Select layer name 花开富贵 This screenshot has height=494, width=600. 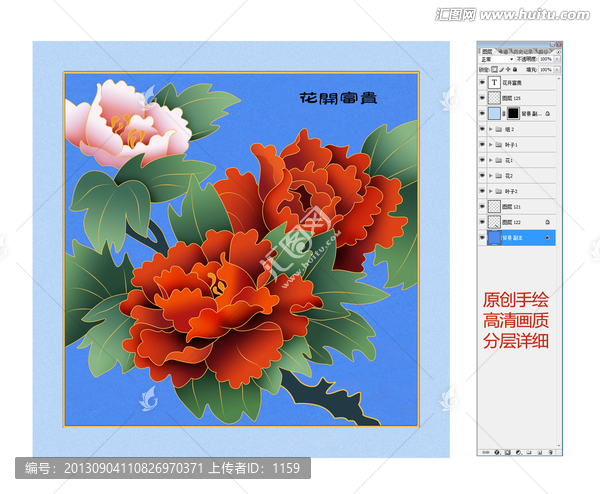pos(512,83)
